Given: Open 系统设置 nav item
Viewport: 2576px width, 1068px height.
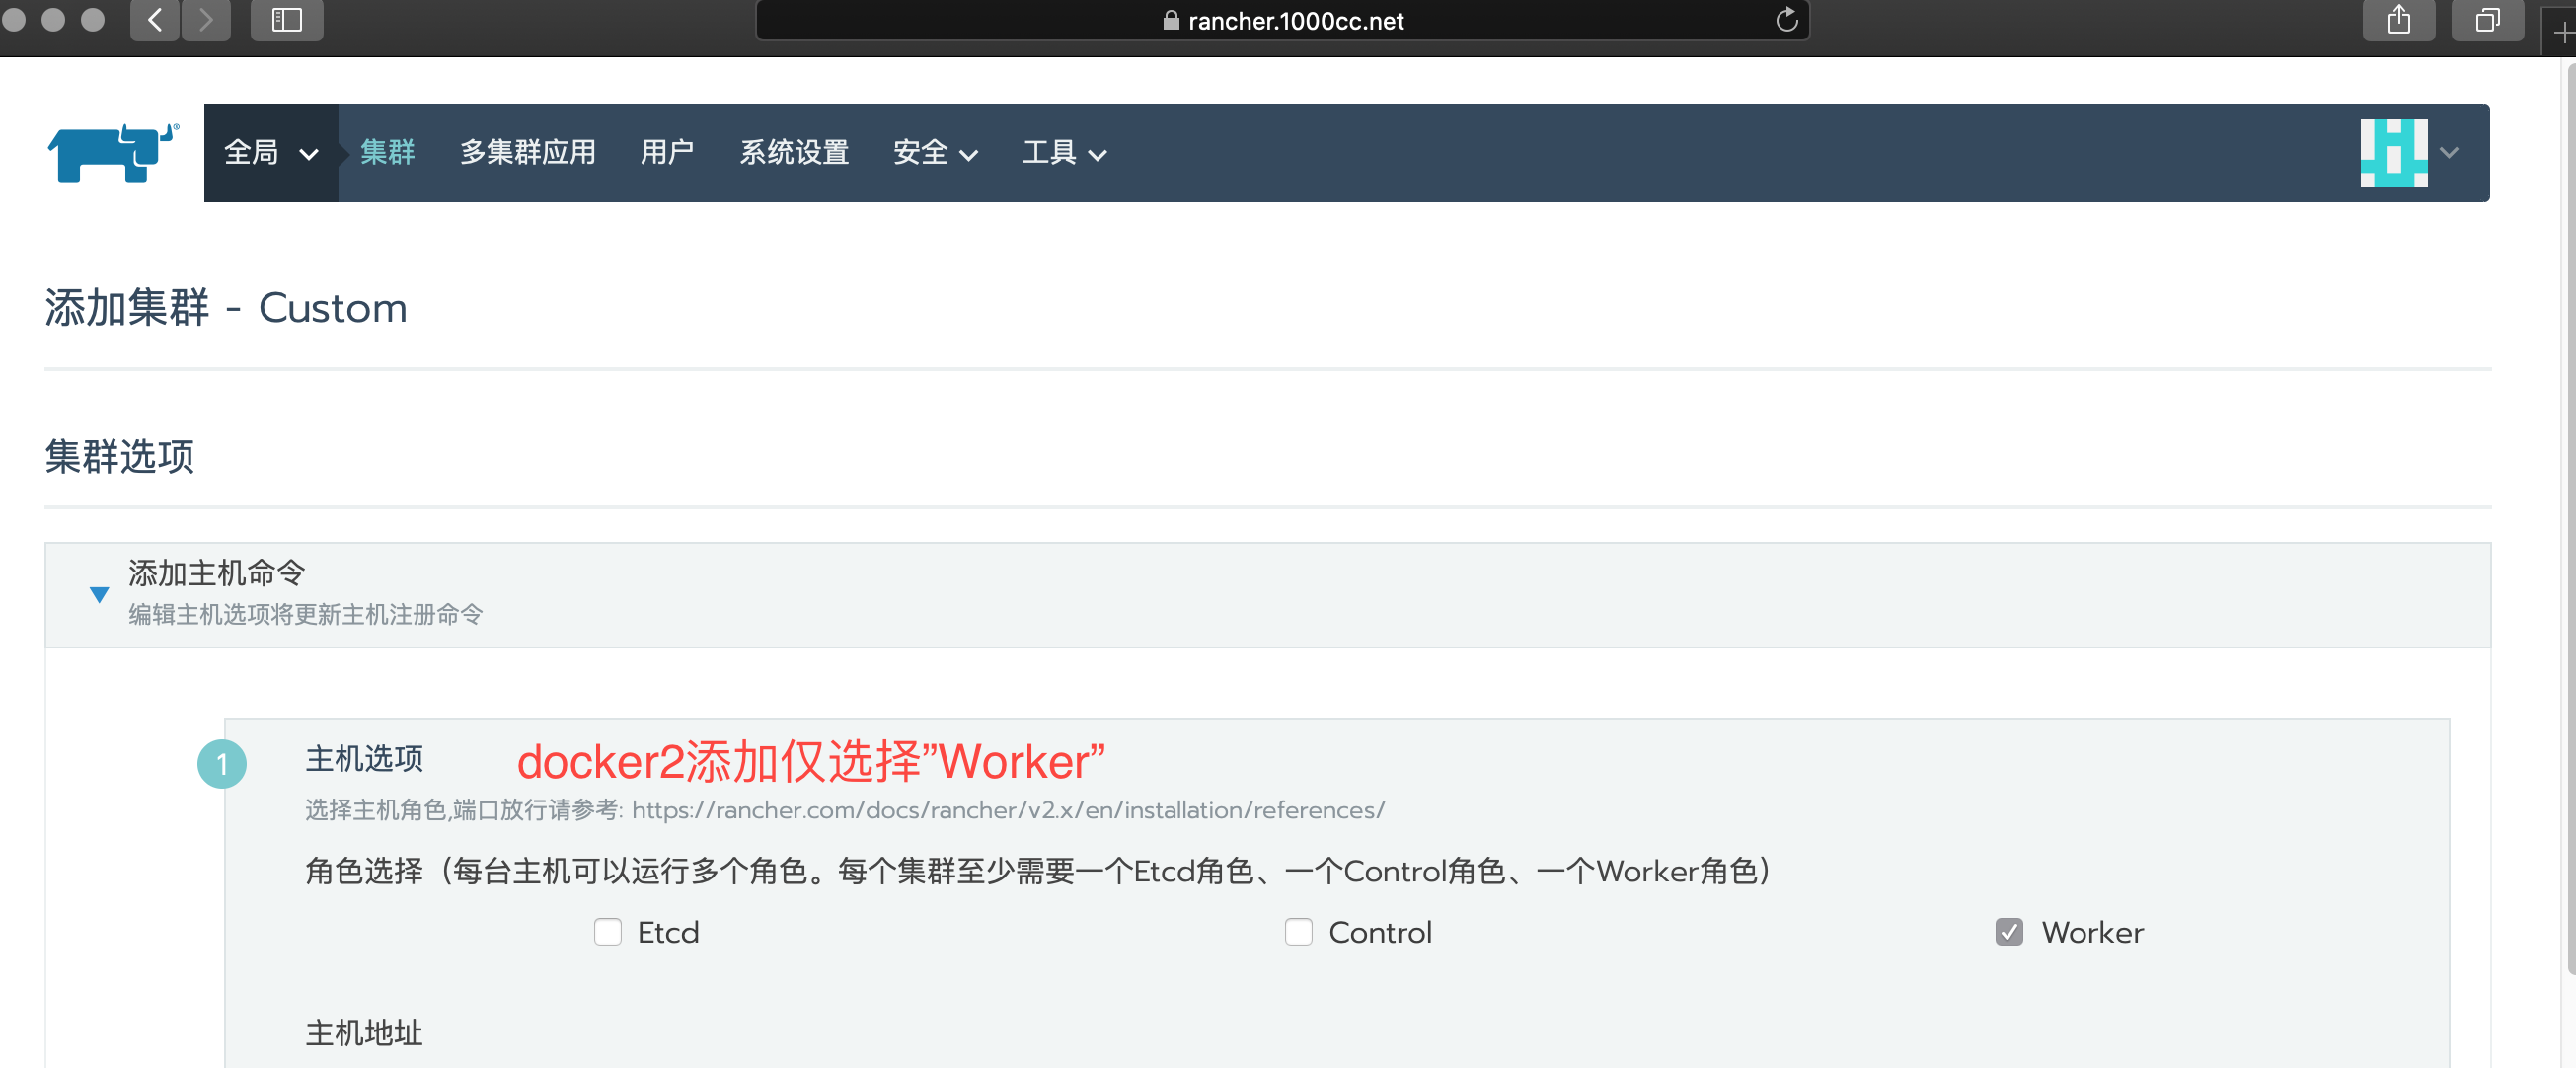Looking at the screenshot, I should click(794, 152).
